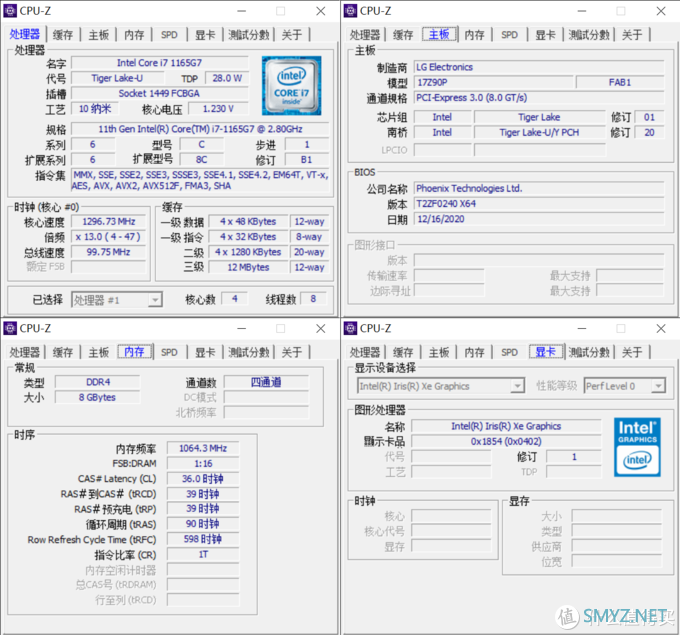Screen dimensions: 680x635
Task: Click CPU-Z app icon in memory window title bar
Action: [10, 328]
